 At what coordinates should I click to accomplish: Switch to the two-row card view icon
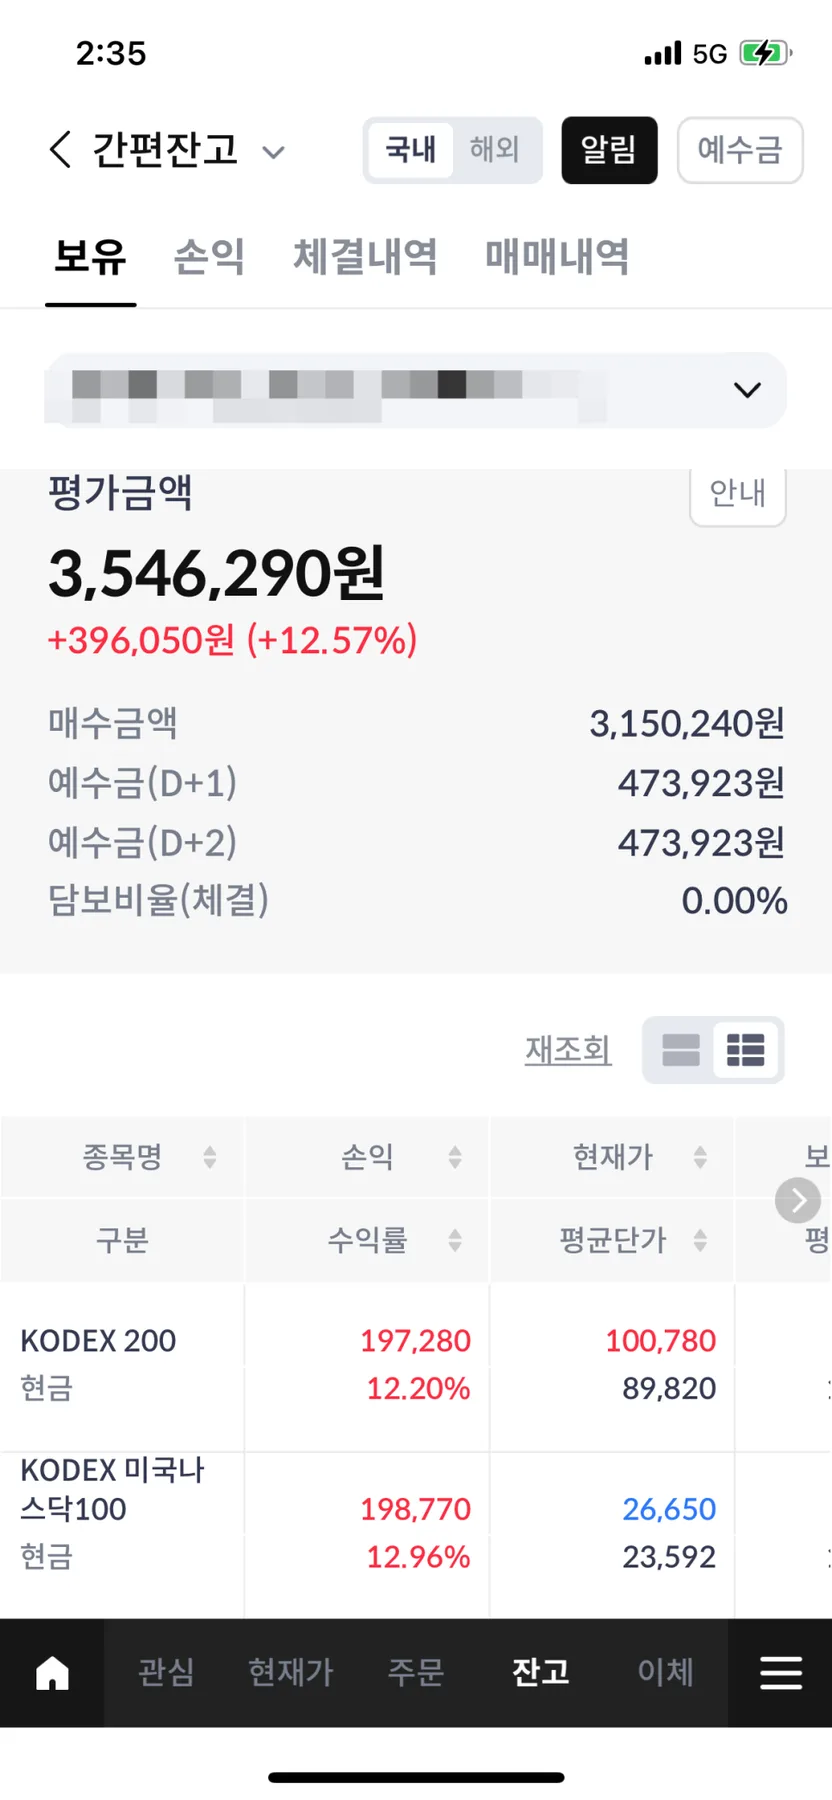point(681,1050)
